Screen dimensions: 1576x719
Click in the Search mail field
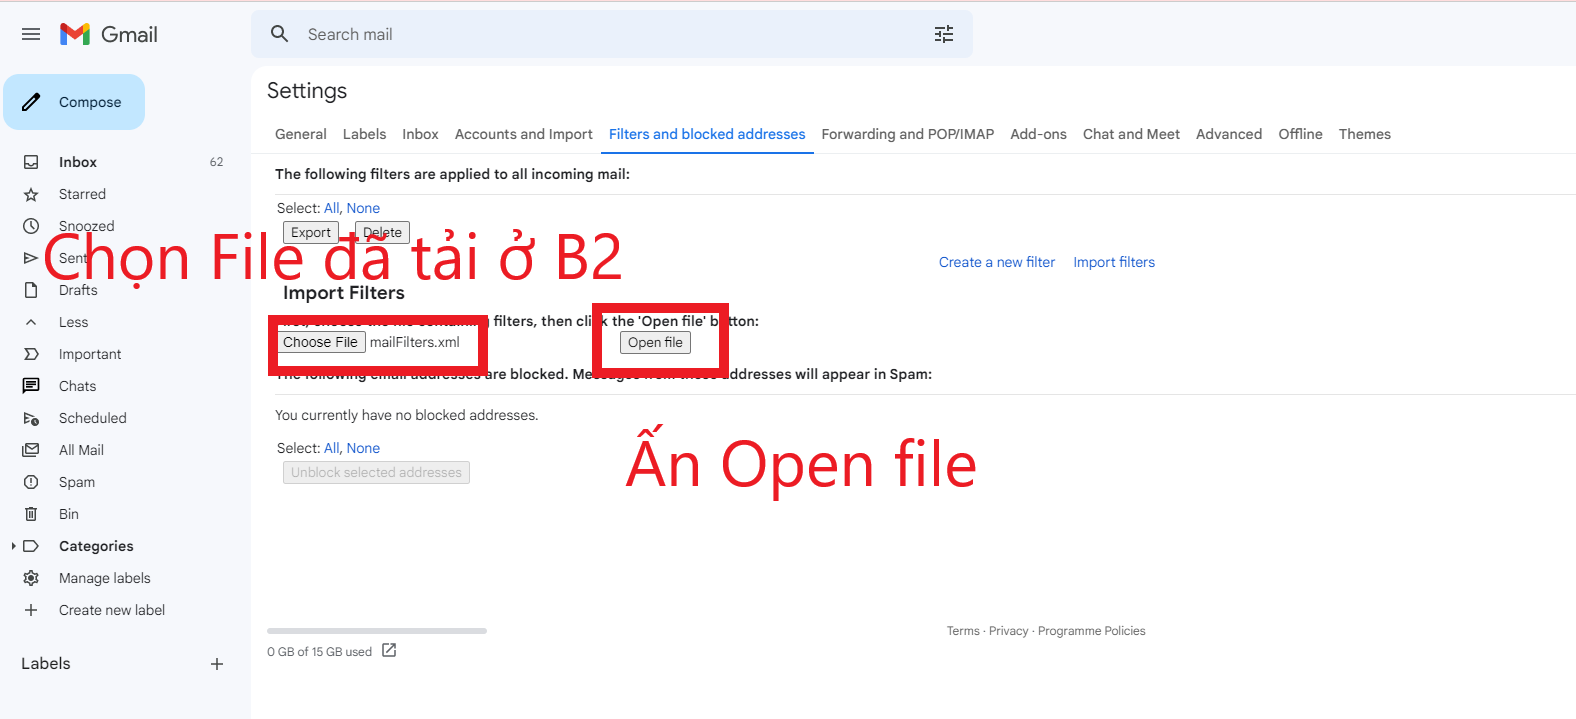pyautogui.click(x=600, y=34)
